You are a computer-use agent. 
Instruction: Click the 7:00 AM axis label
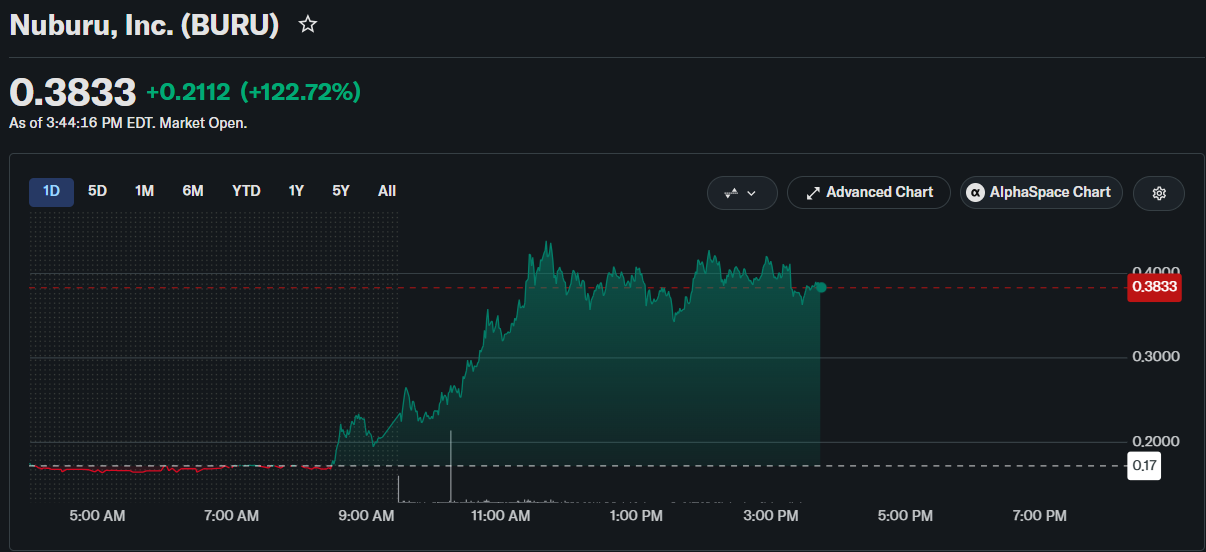[231, 516]
